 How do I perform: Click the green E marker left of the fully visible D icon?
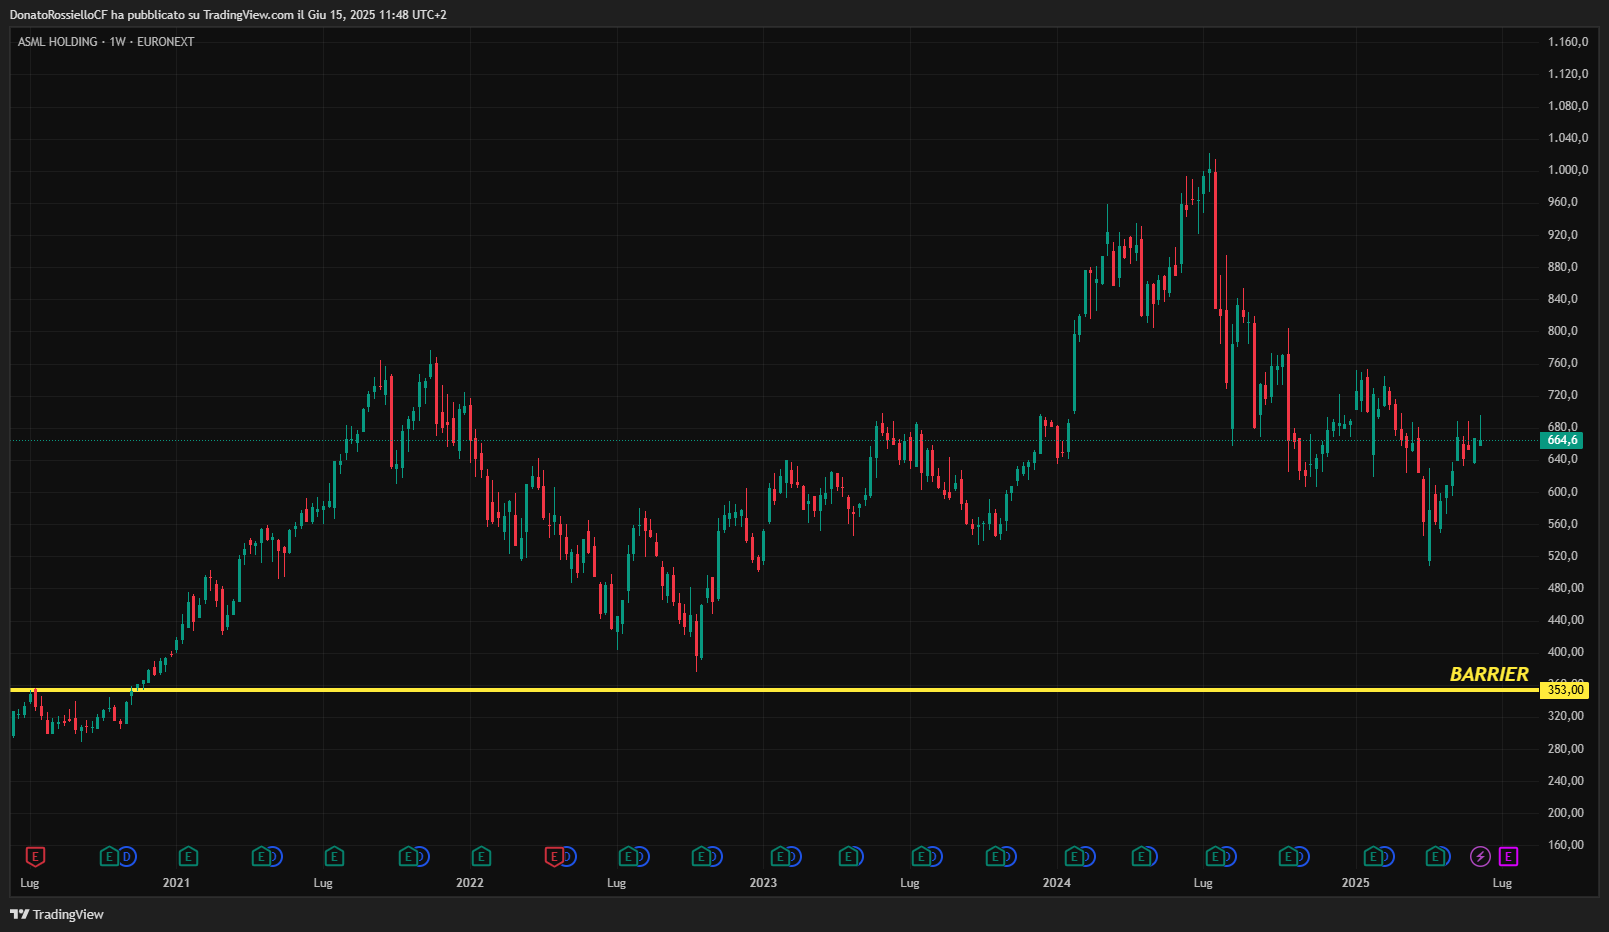[x=109, y=856]
